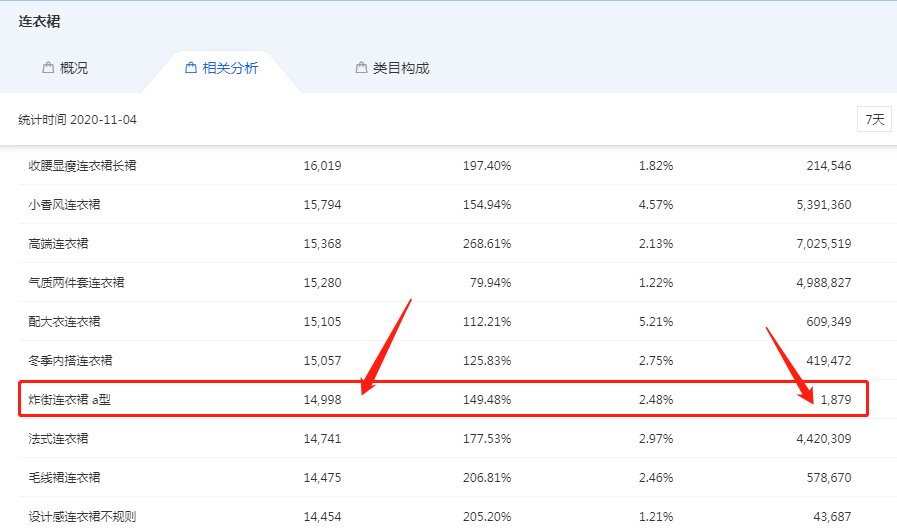This screenshot has width=897, height=531.
Task: Click the percentage 197.40%
Action: pos(487,166)
